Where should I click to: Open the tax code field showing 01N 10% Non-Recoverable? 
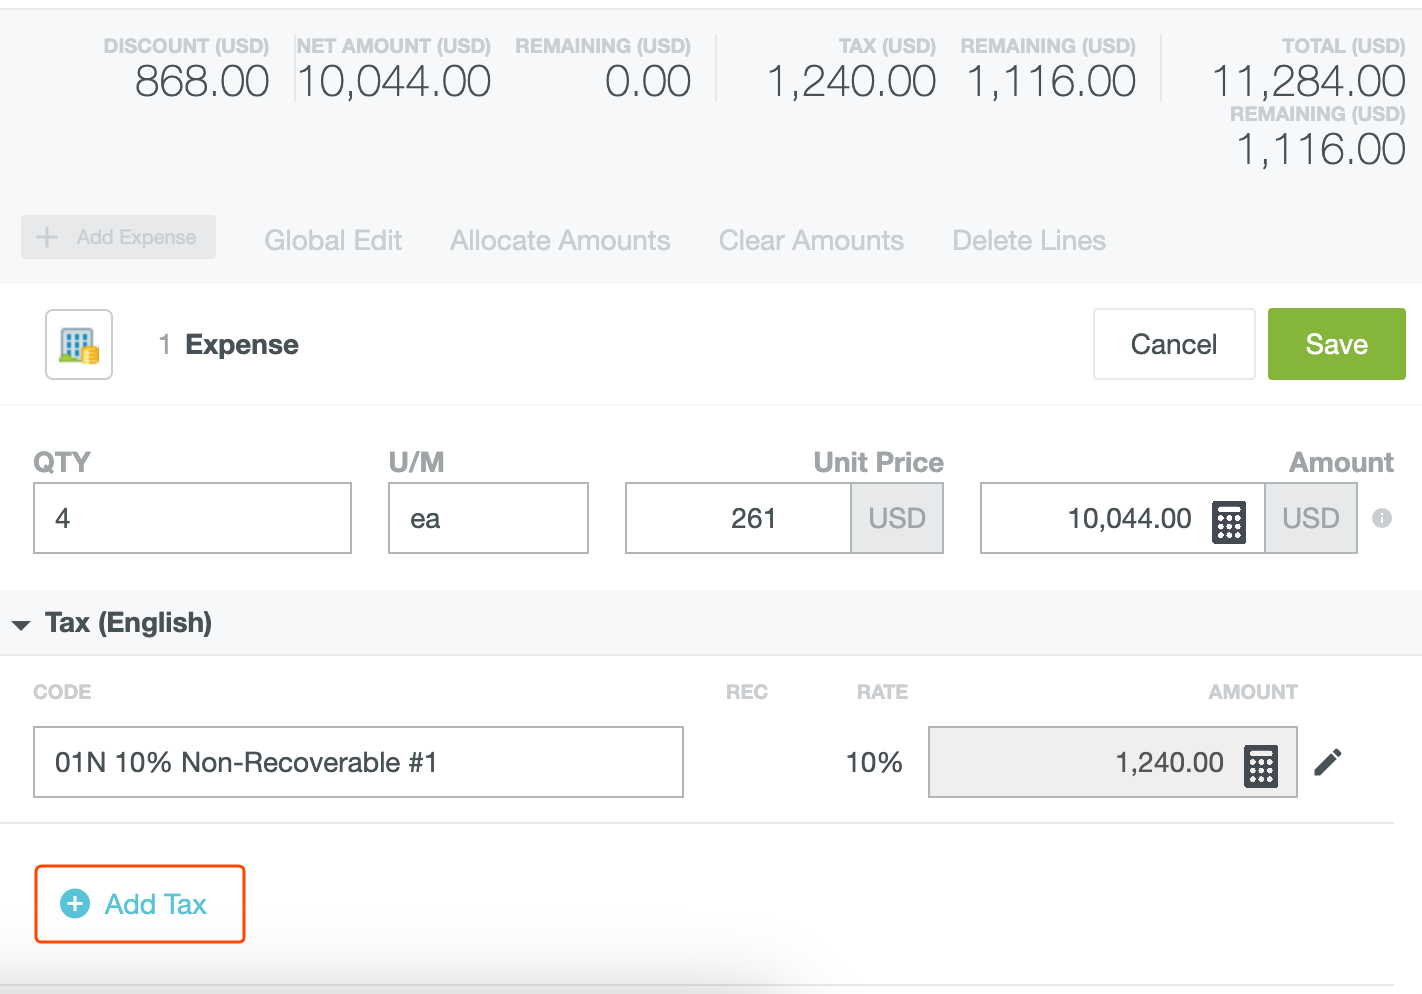358,762
